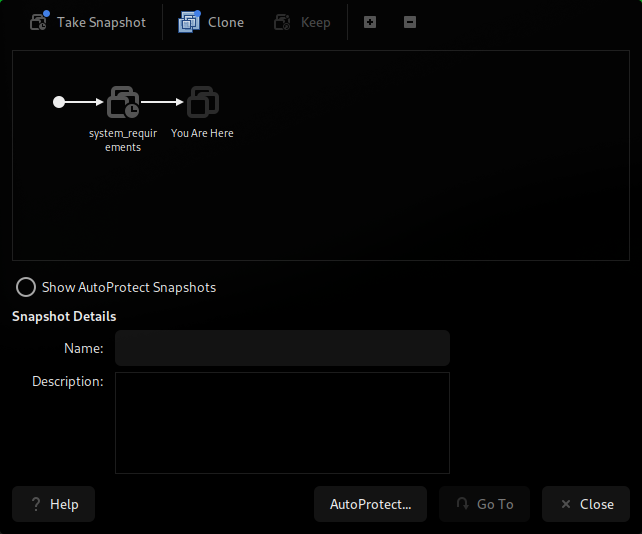Click the Go To button
642x534 pixels.
point(484,504)
